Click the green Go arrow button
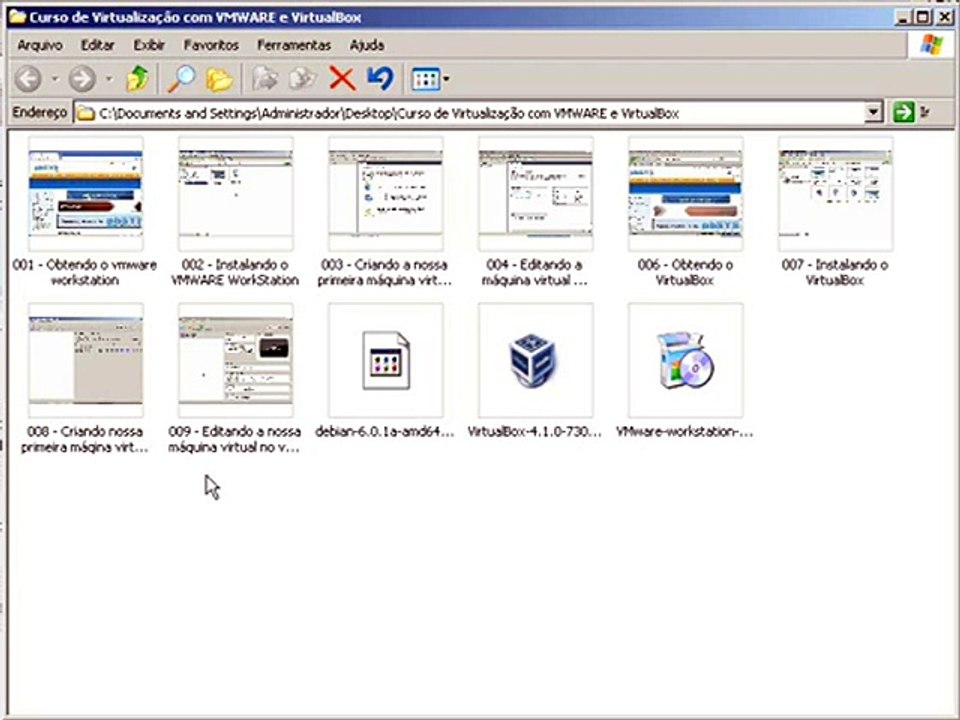960x720 pixels. (903, 113)
